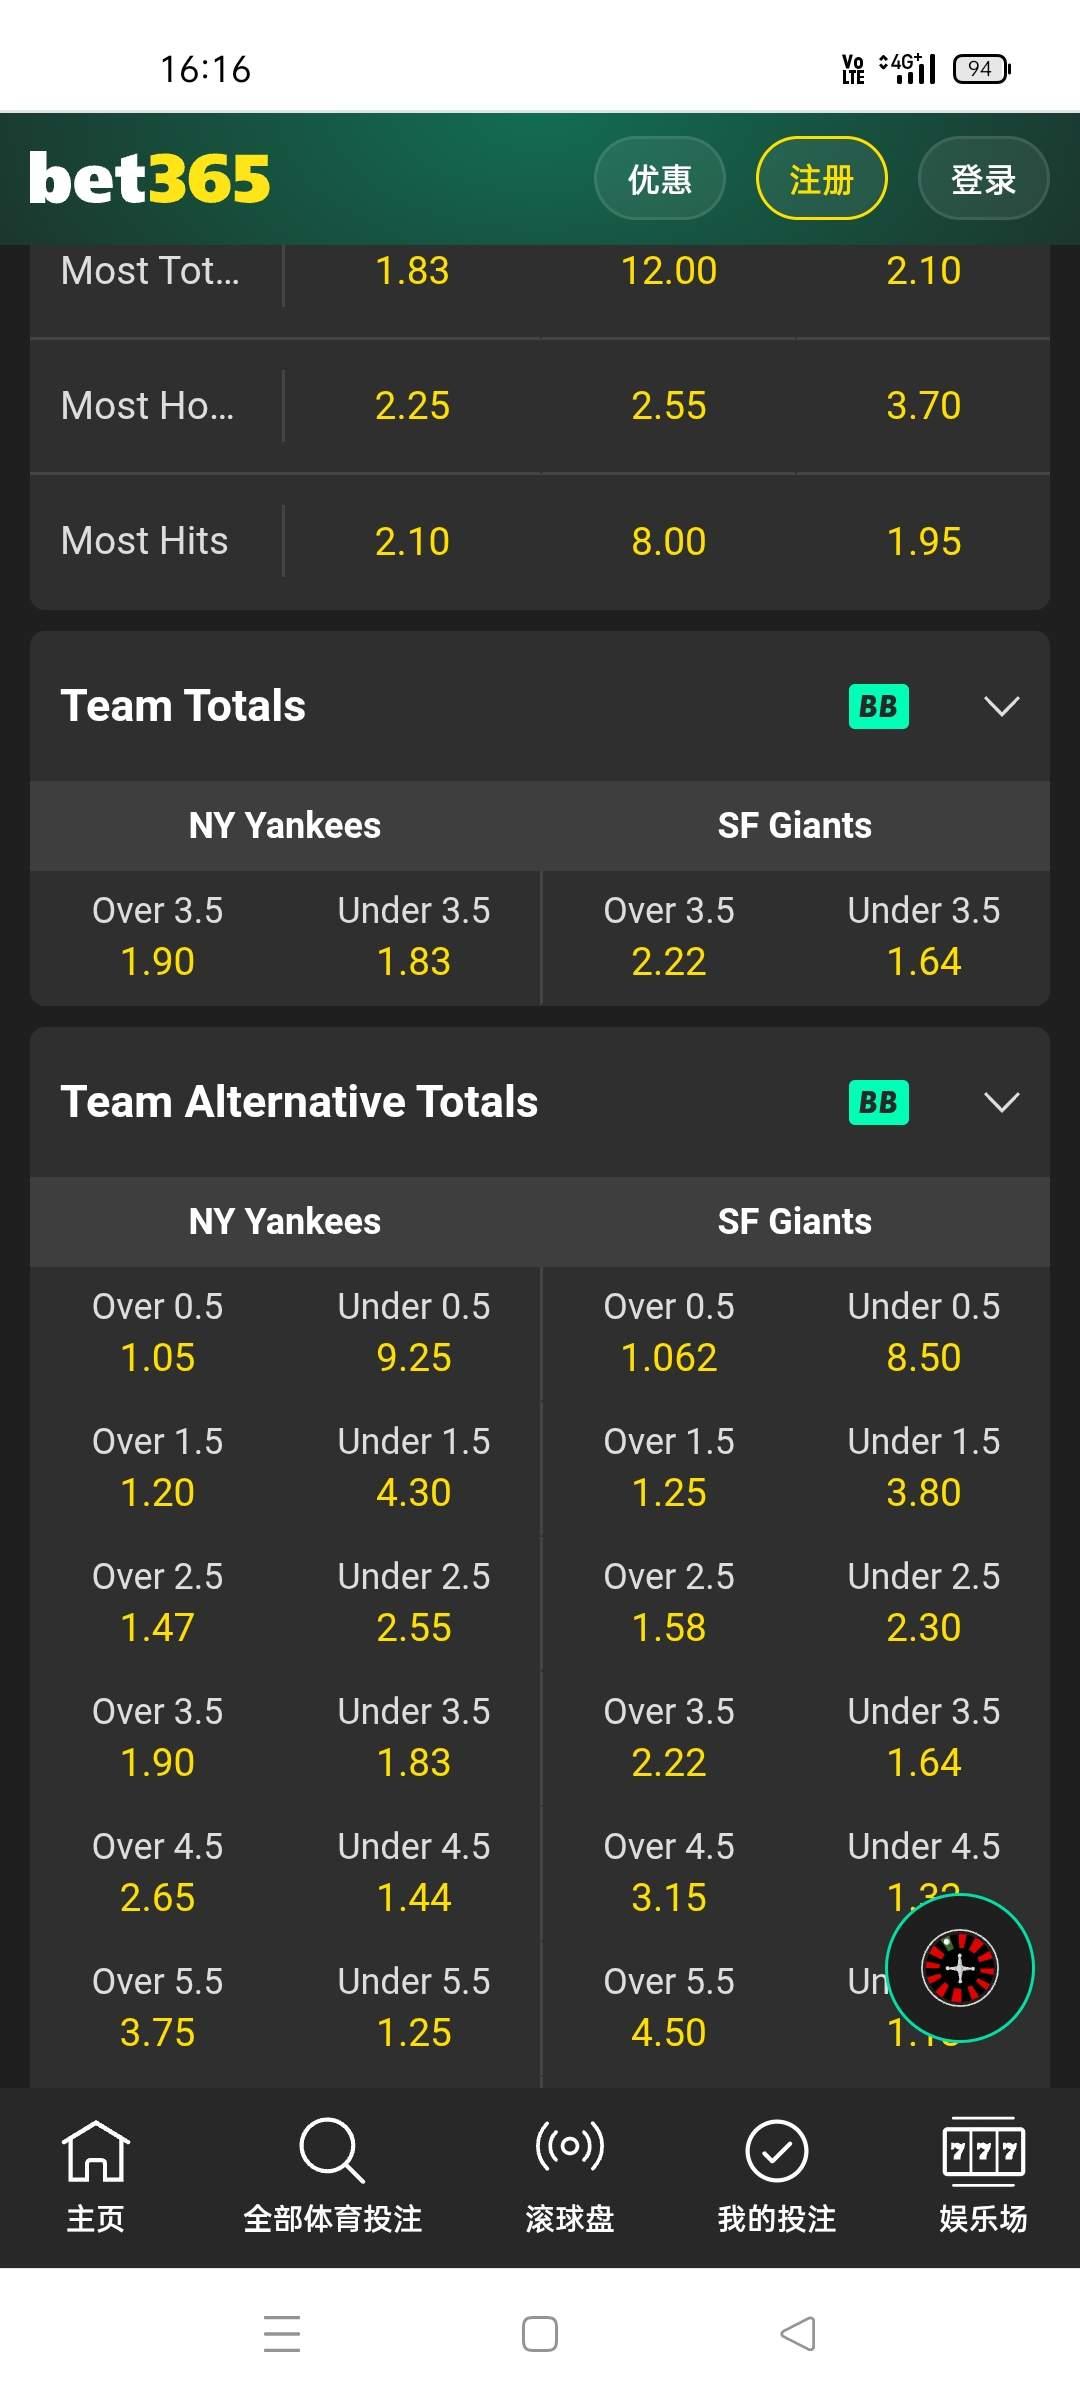Tap the BB badge beside Team Totals

[878, 706]
